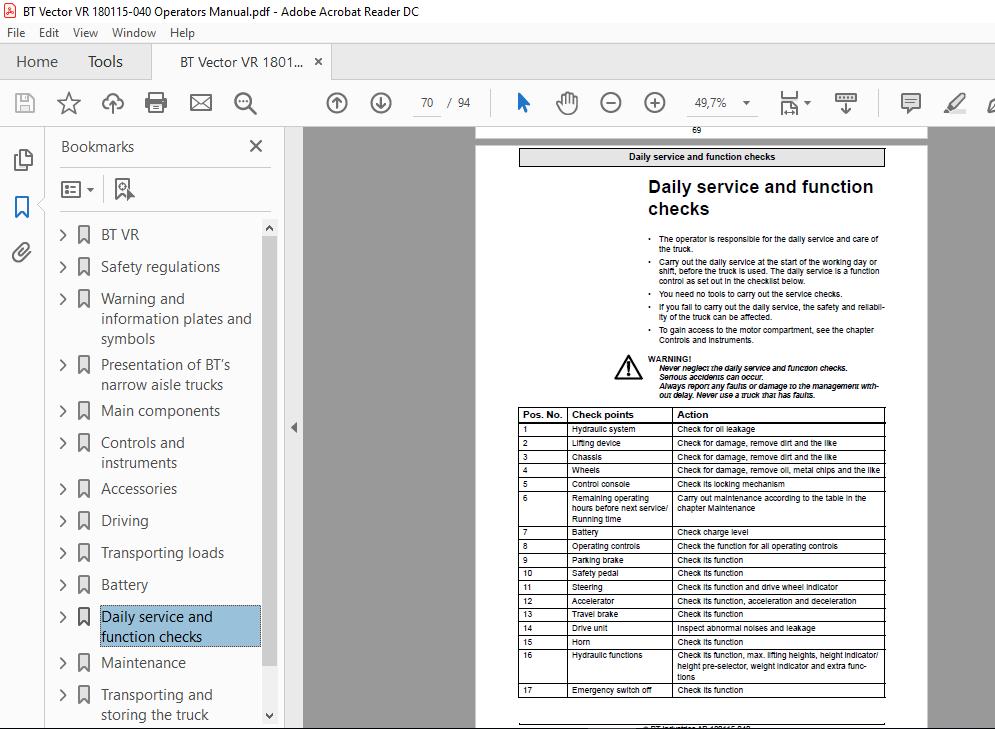Highlight text with the highlighter tool

coord(954,102)
